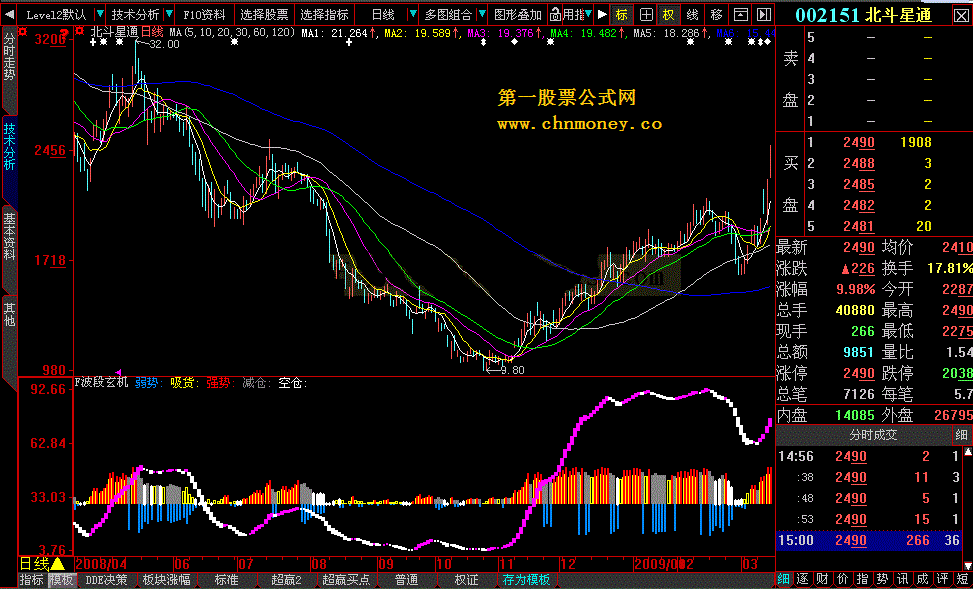
Task: Click the crosshair cursor icon in toolbar
Action: coord(646,14)
